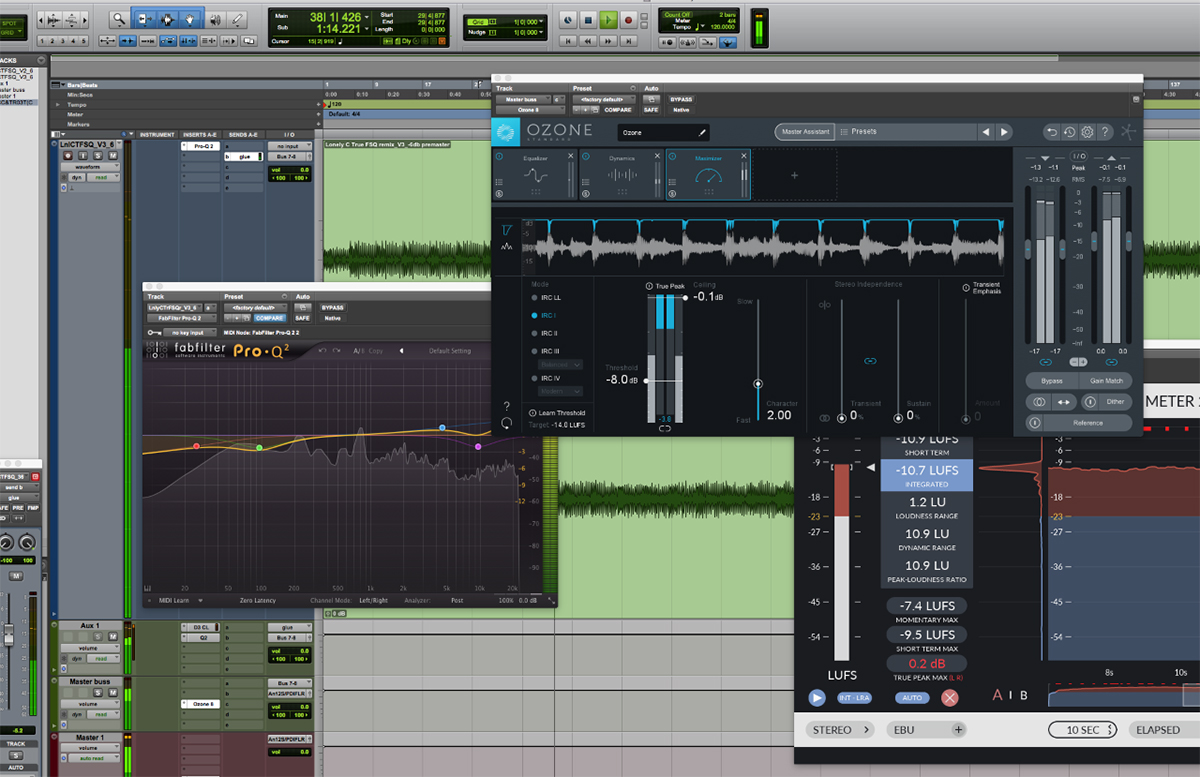Image resolution: width=1200 pixels, height=777 pixels.
Task: Open the Ozone undo history icon
Action: 1069,132
